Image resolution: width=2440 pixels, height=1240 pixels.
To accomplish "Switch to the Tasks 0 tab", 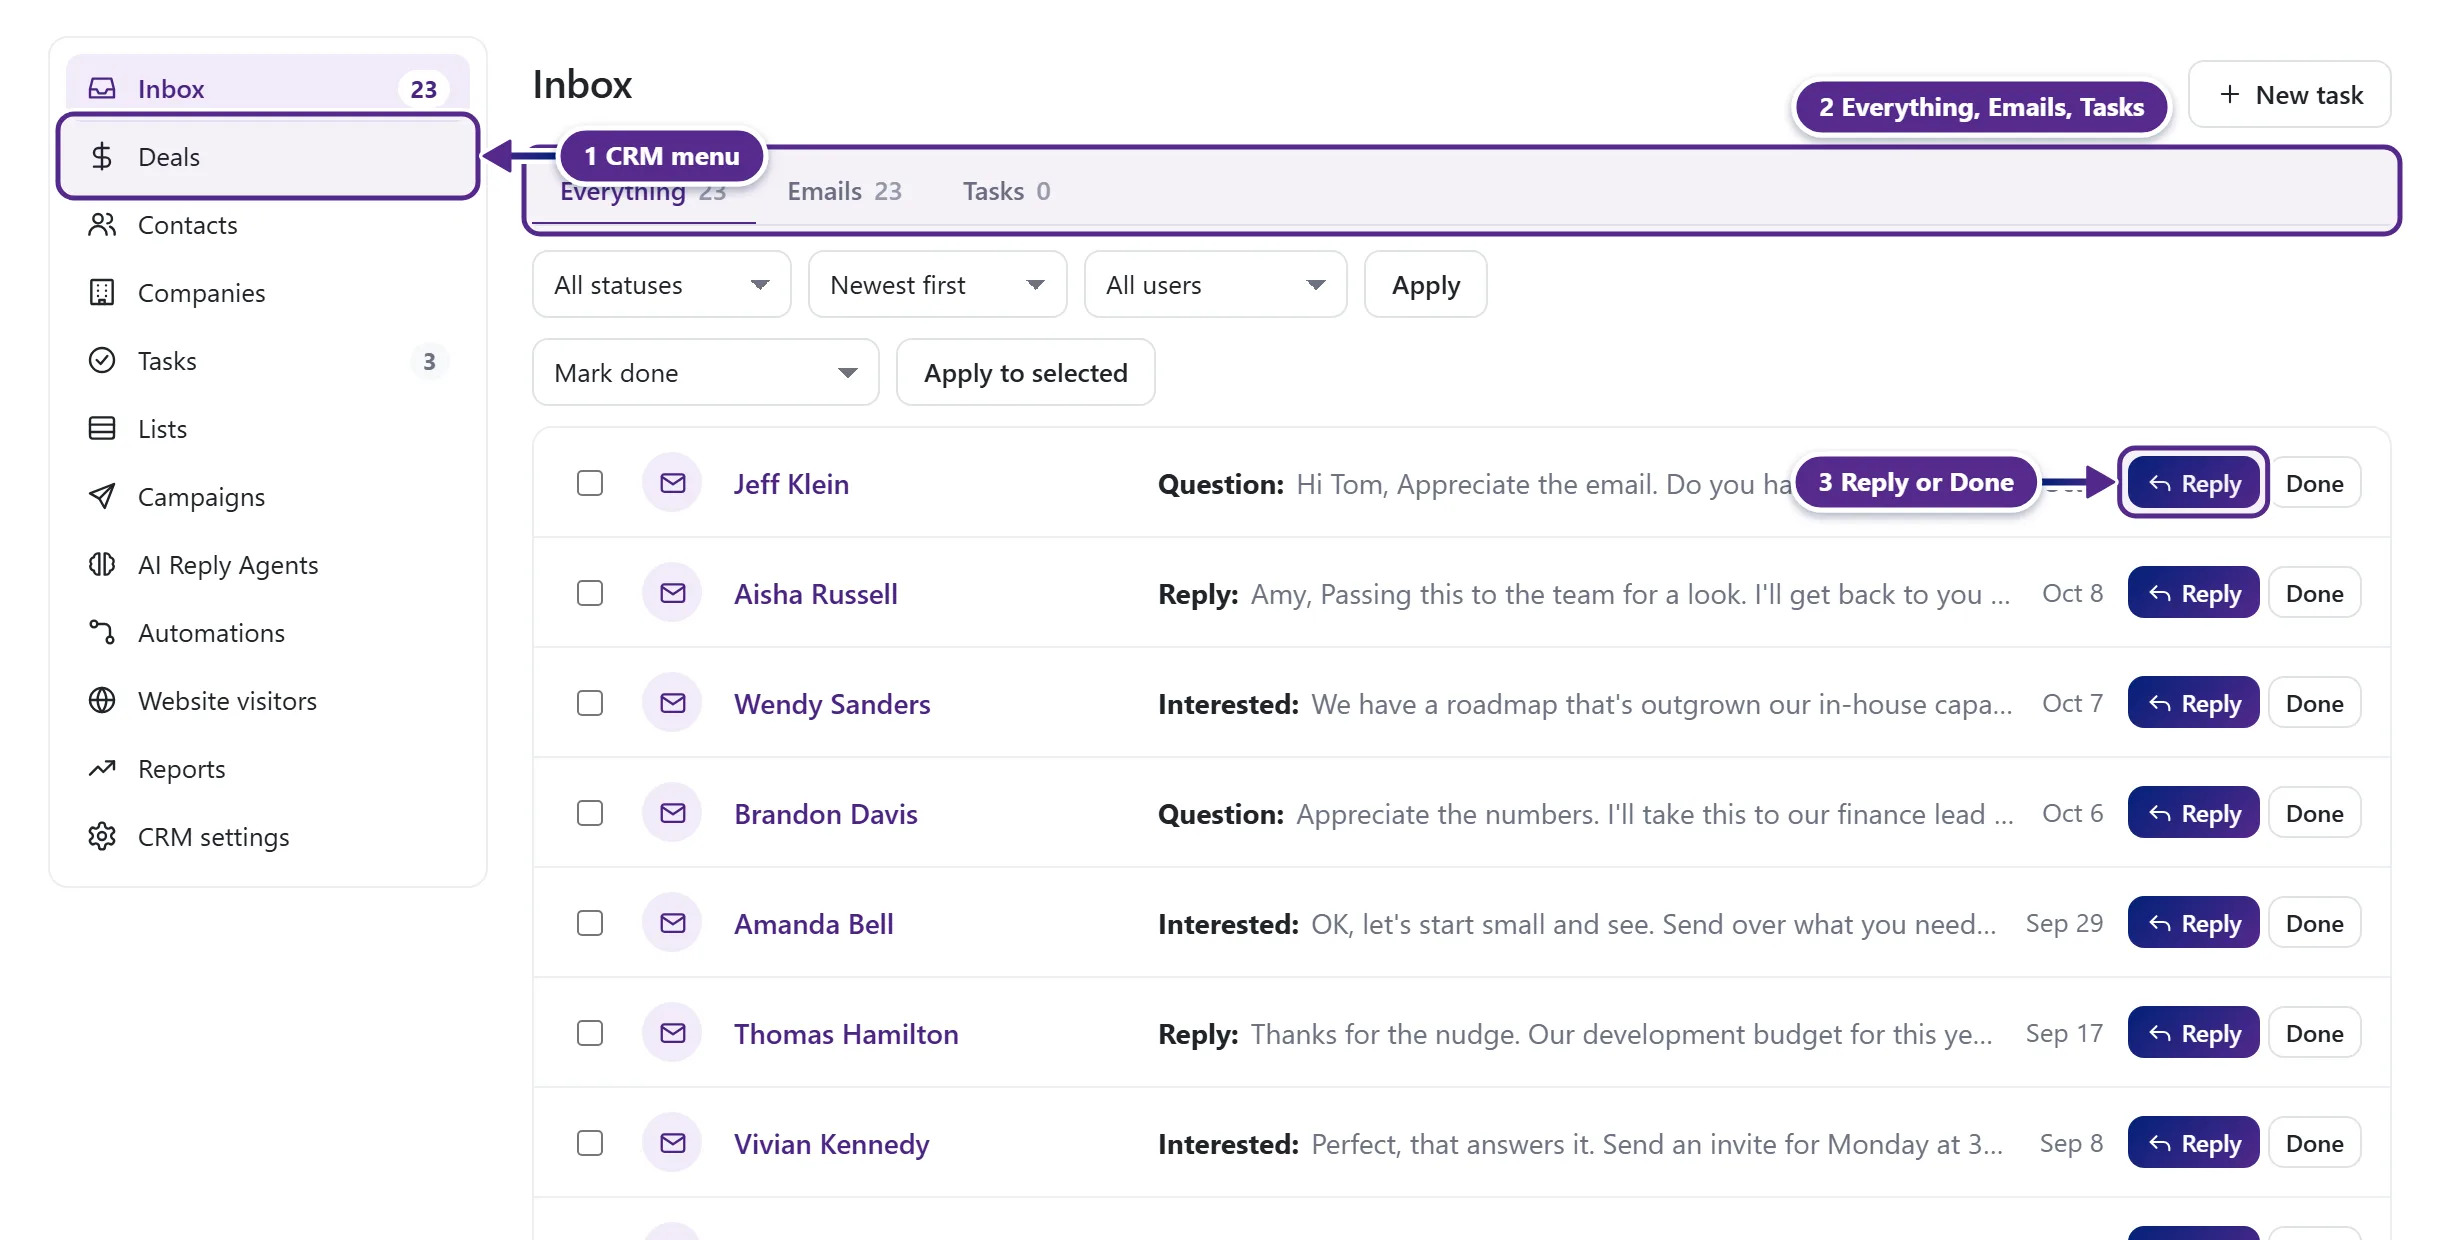I will pyautogui.click(x=1006, y=191).
